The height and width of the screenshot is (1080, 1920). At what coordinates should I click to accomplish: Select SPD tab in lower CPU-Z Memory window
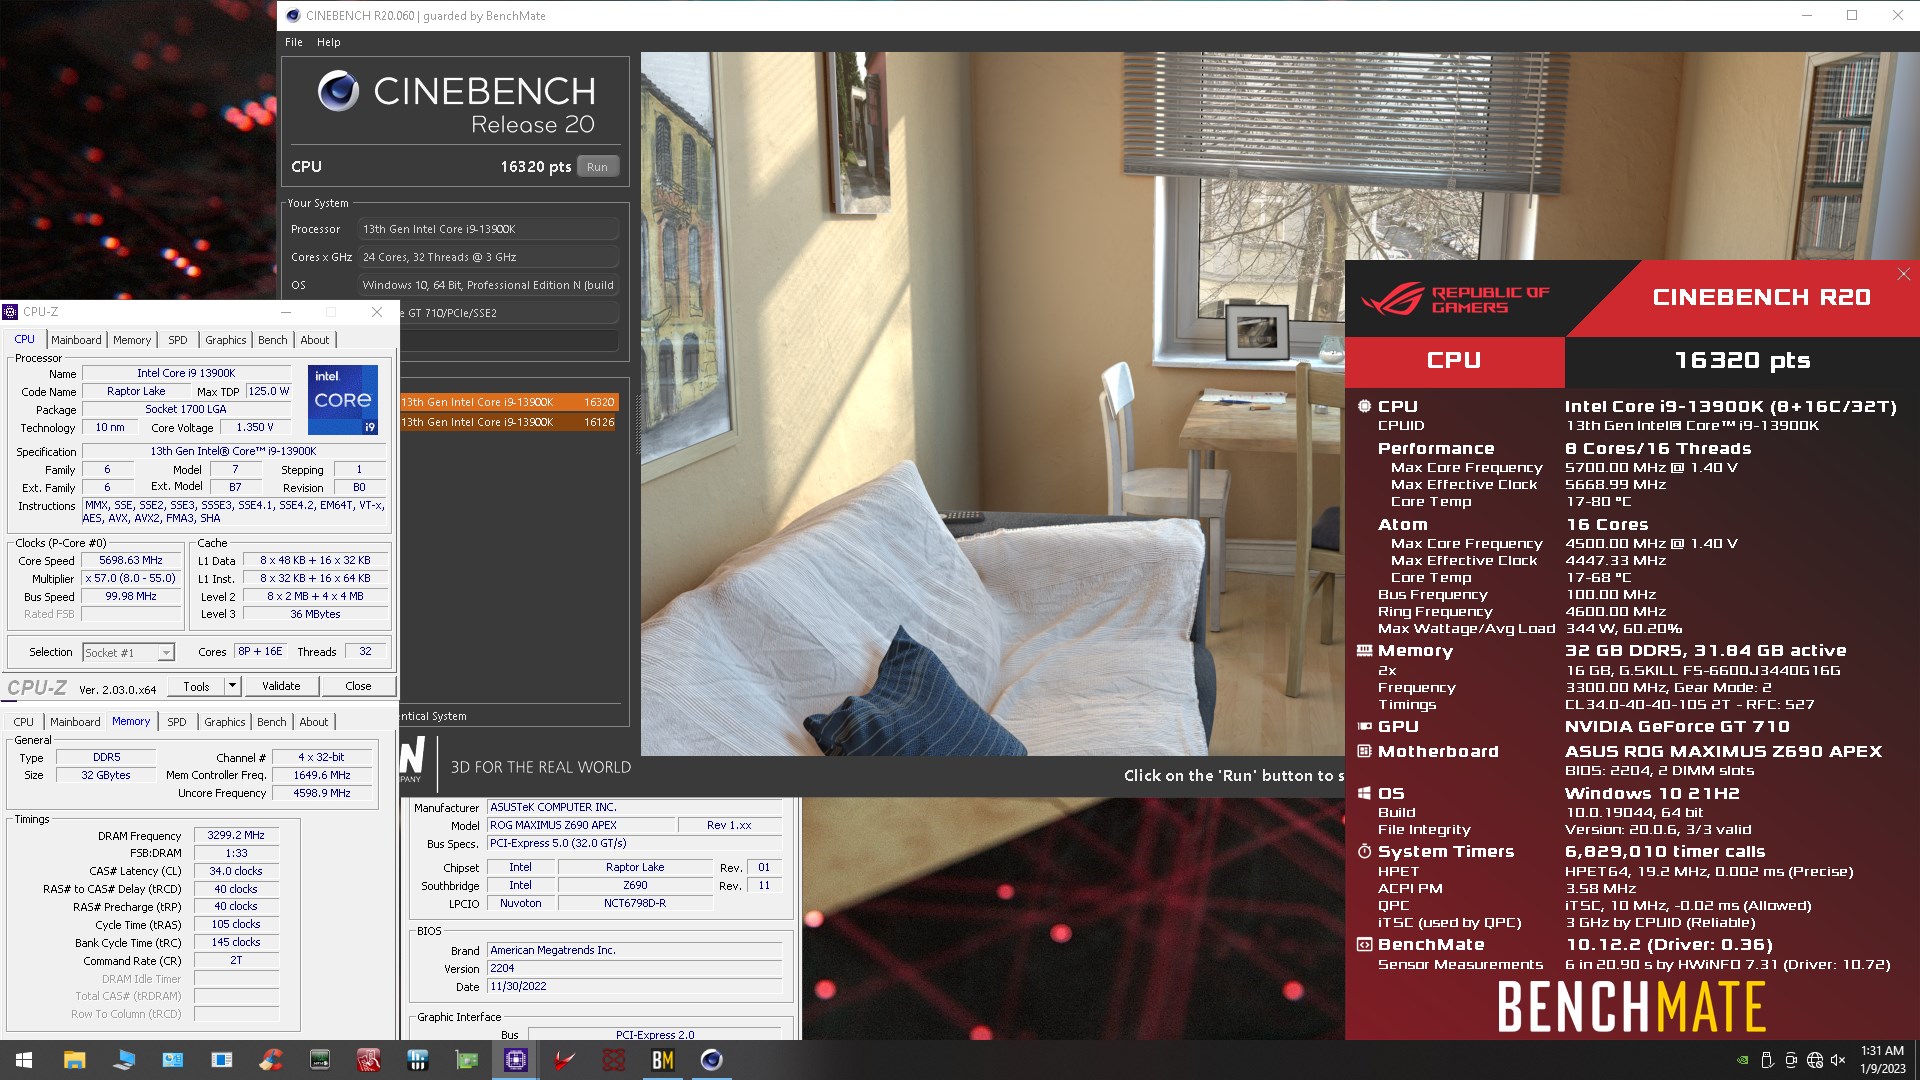(177, 722)
